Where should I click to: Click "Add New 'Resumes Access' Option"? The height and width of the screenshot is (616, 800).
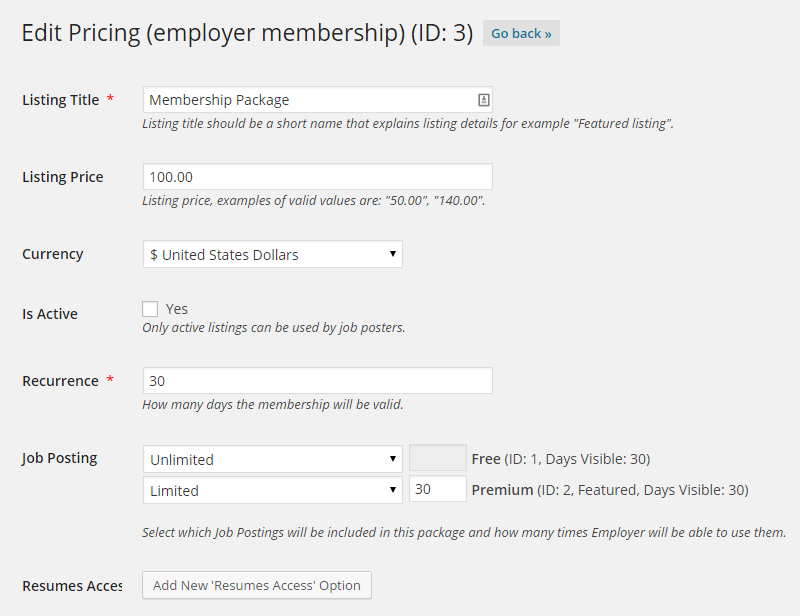click(256, 585)
